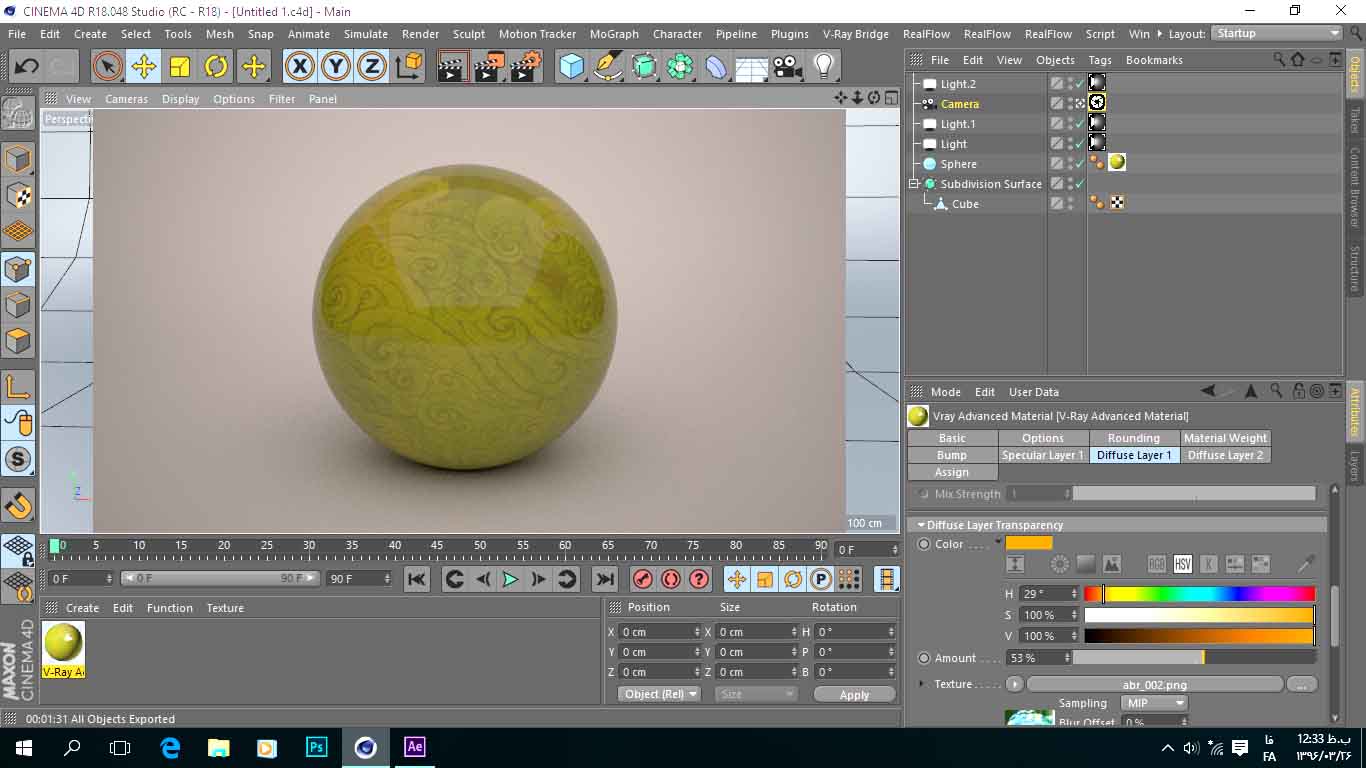Switch to the Specular Layer 1 tab

[x=1043, y=455]
